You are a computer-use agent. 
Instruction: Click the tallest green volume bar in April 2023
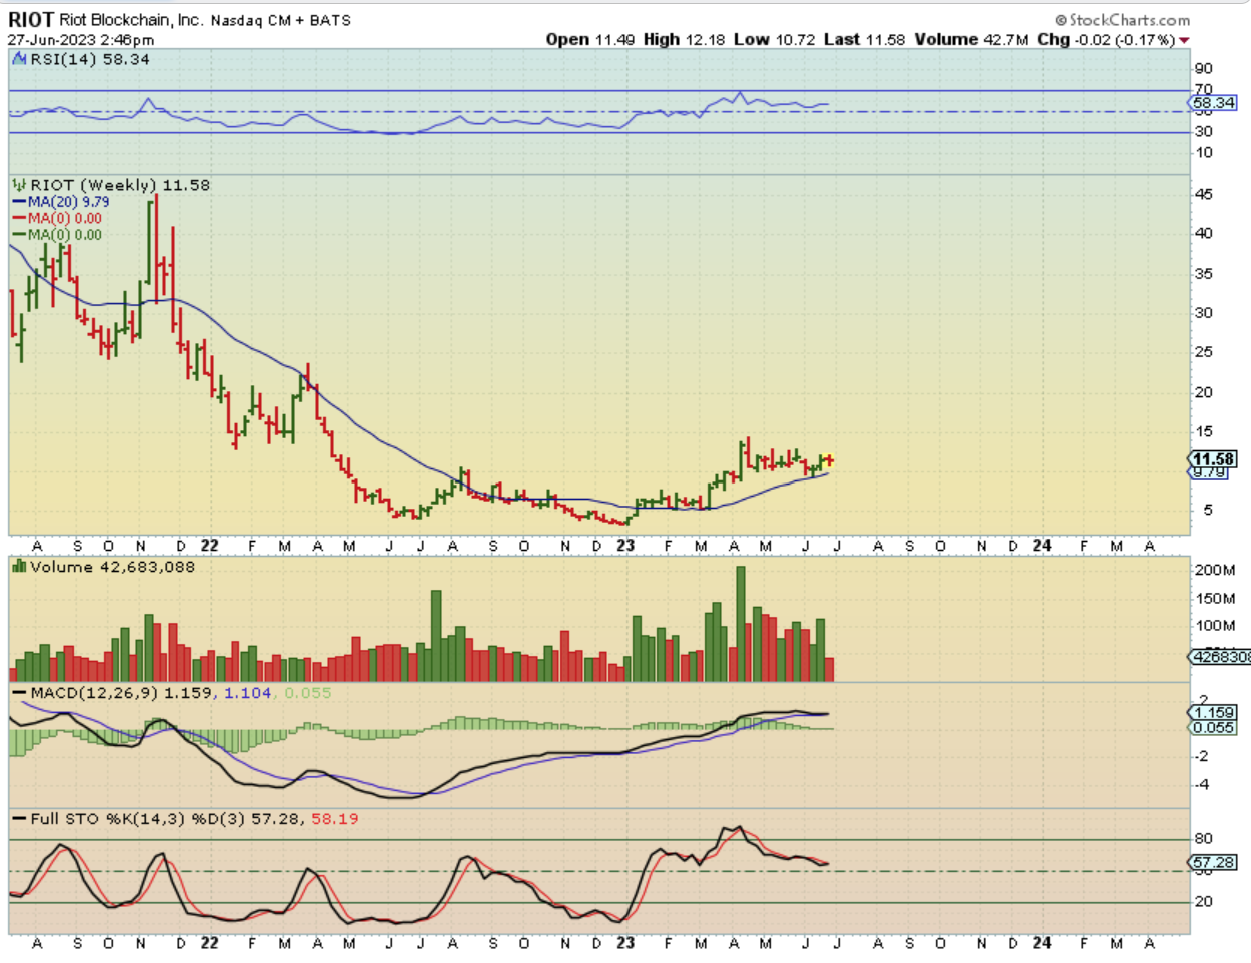pos(741,624)
